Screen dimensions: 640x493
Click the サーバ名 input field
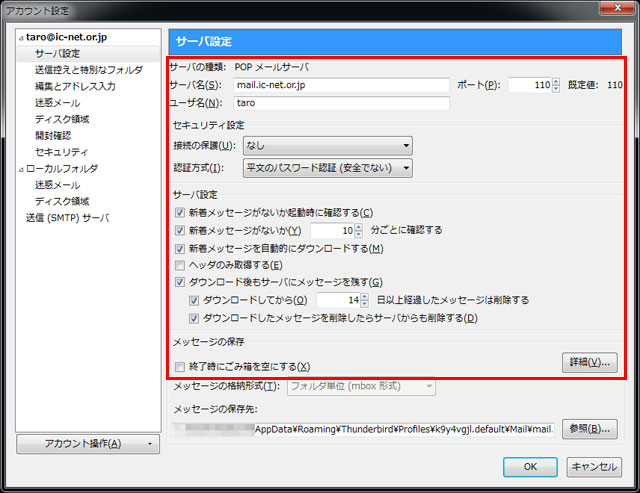click(x=340, y=85)
